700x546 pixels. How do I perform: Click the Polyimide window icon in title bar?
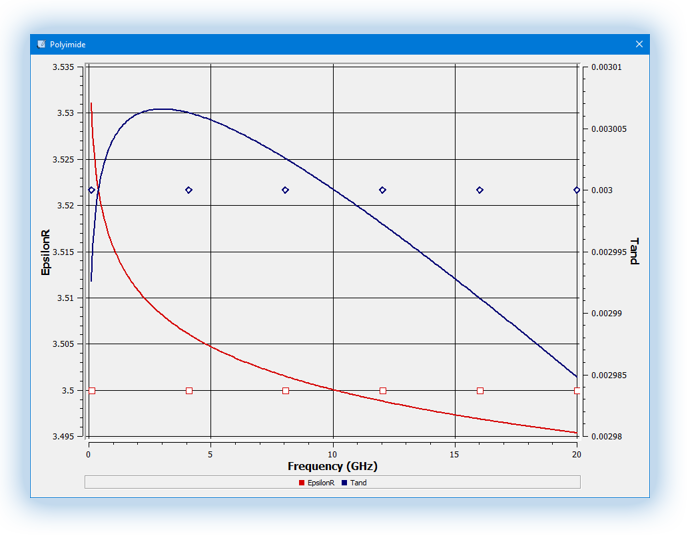coord(41,45)
